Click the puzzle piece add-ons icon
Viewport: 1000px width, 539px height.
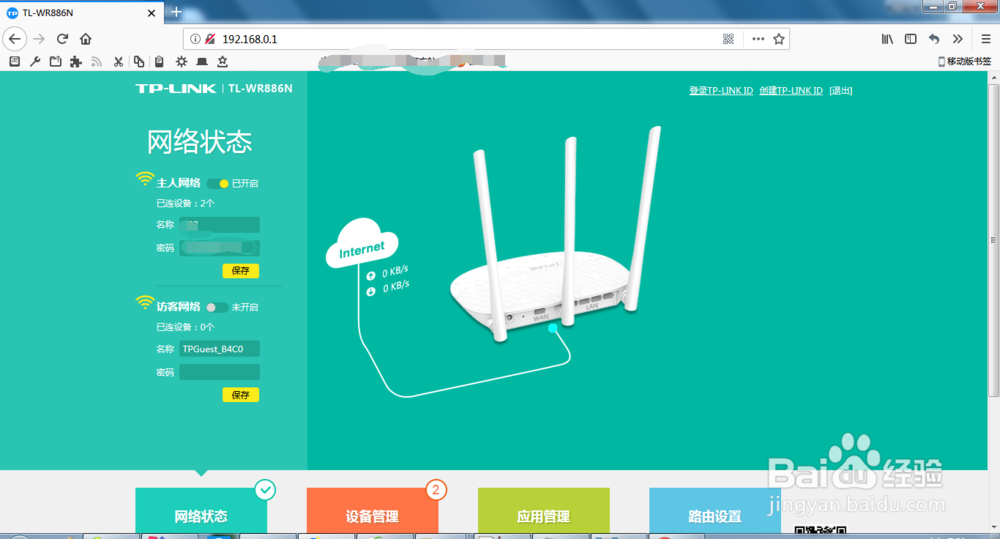pyautogui.click(x=76, y=61)
